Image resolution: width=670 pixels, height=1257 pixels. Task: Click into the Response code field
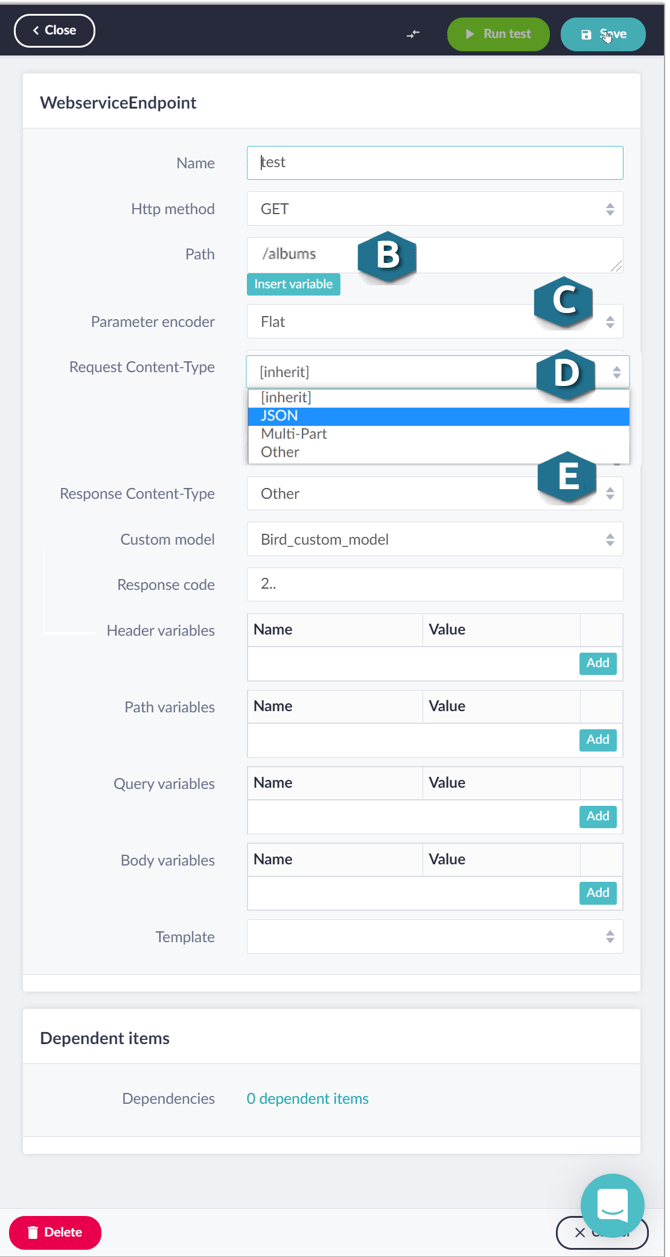click(435, 585)
